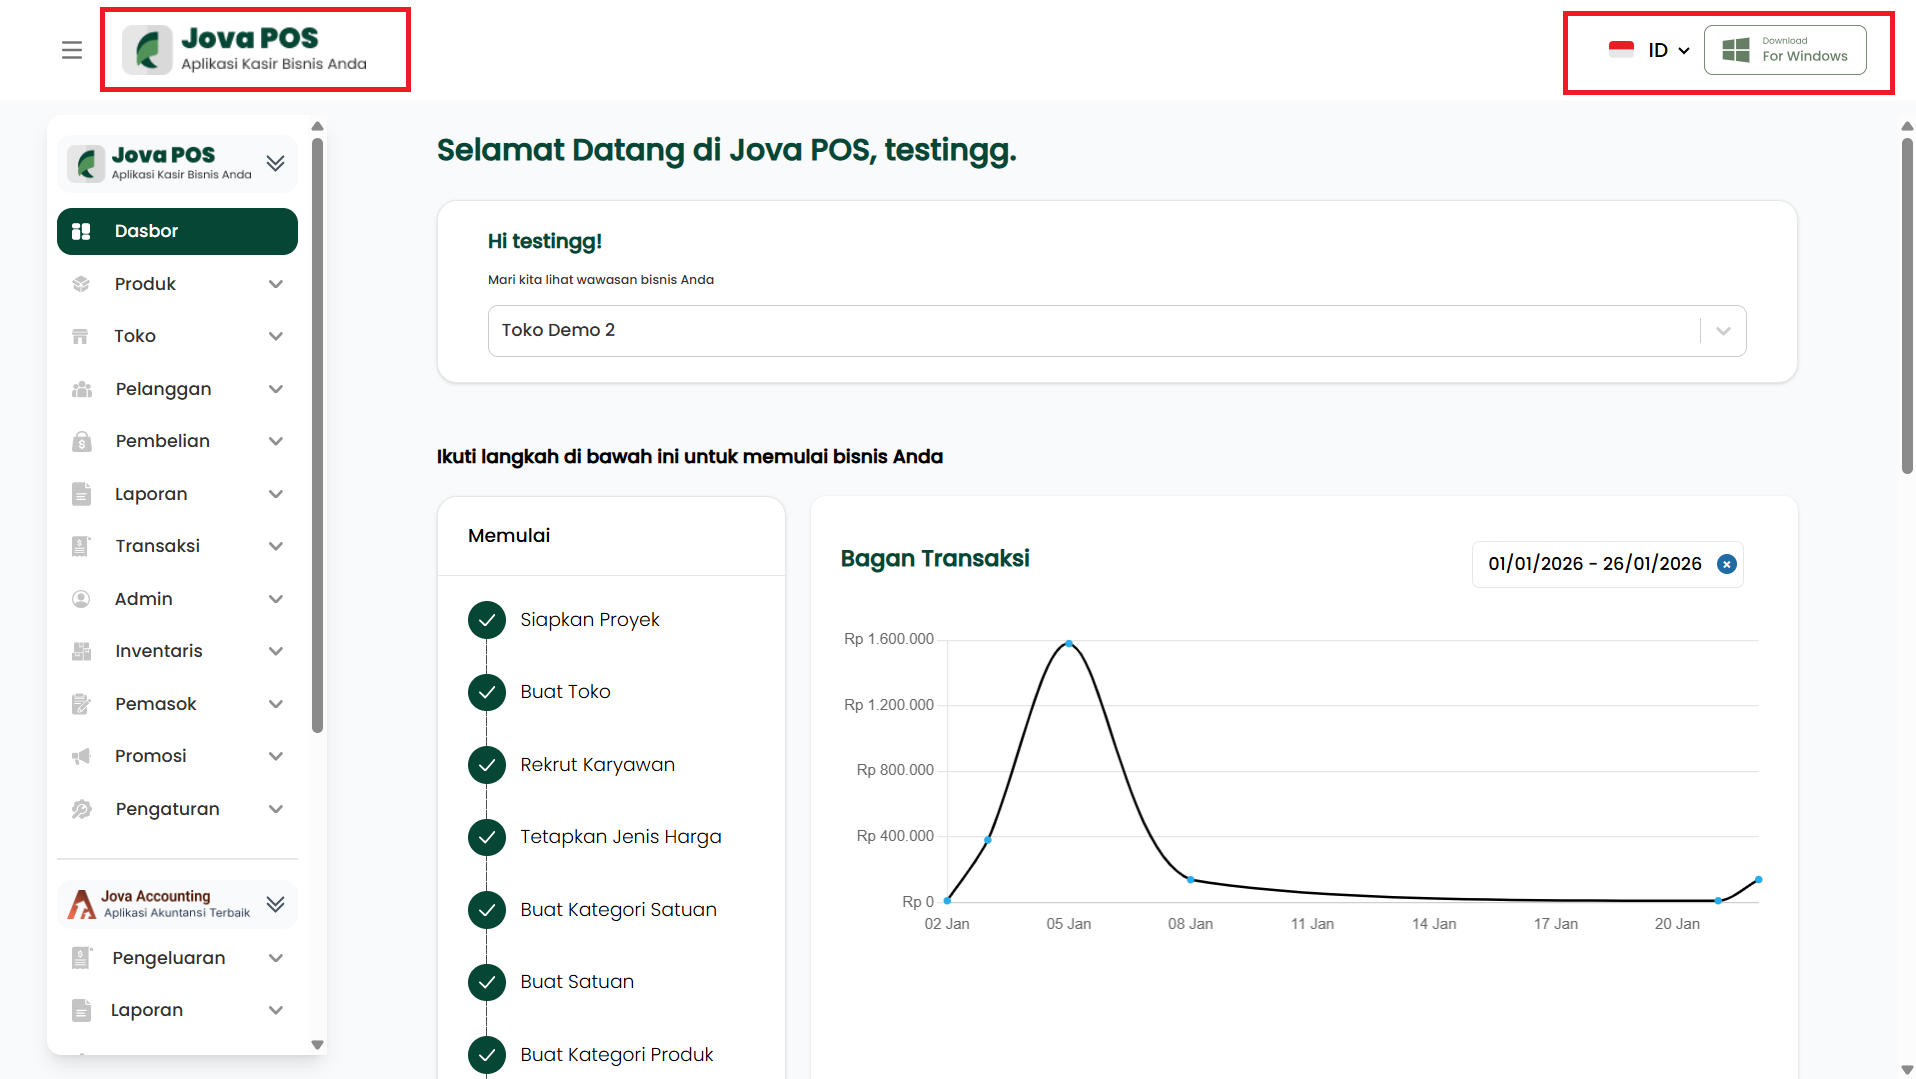Click the hamburger menu icon
Viewport: 1916px width, 1079px height.
pos(71,50)
